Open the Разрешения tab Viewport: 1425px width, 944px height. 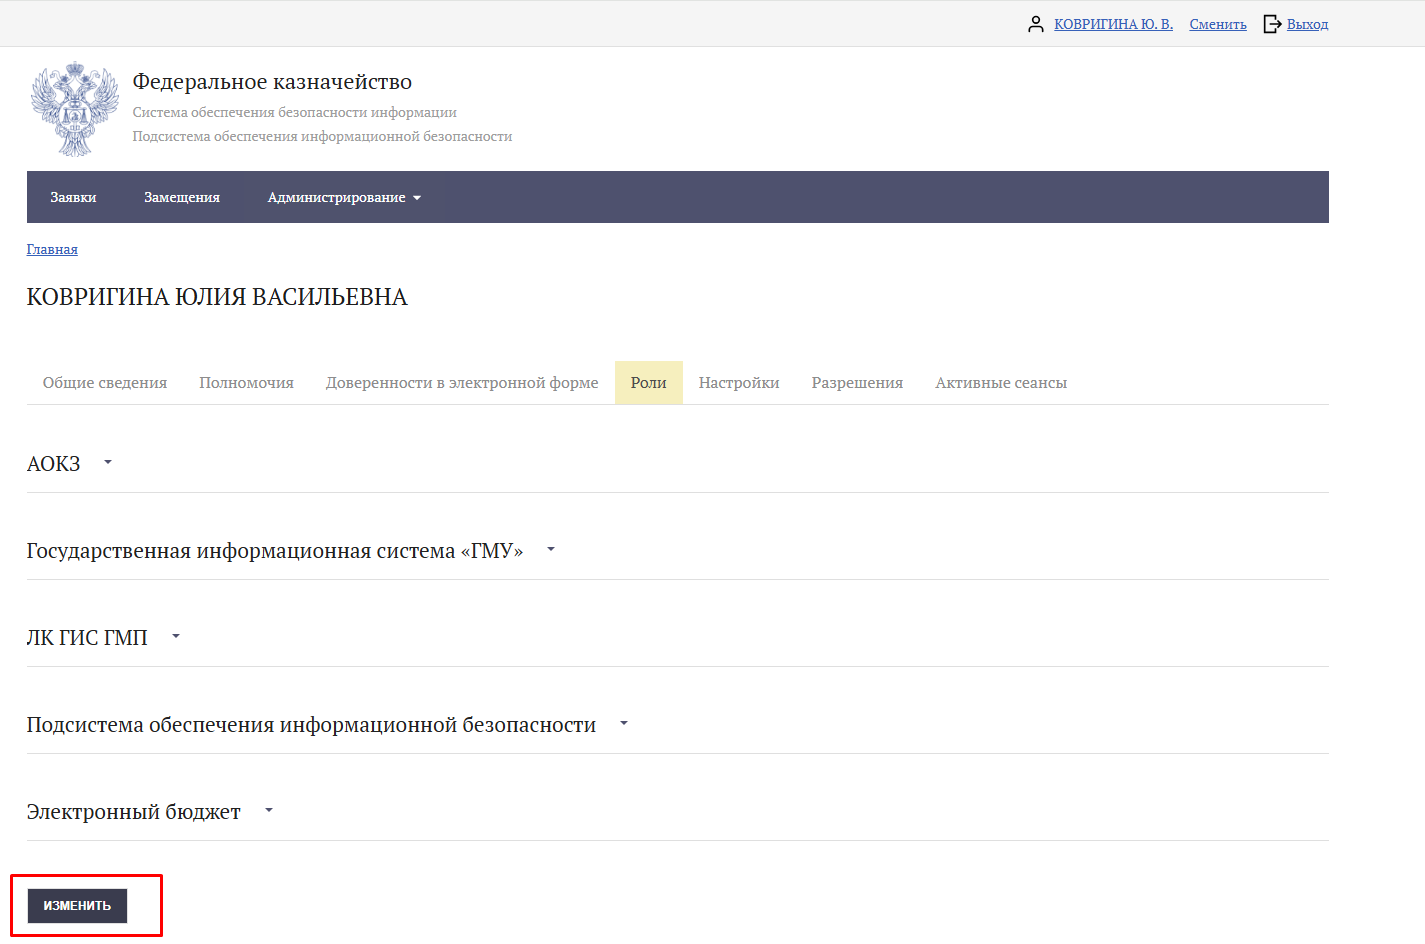(x=857, y=383)
